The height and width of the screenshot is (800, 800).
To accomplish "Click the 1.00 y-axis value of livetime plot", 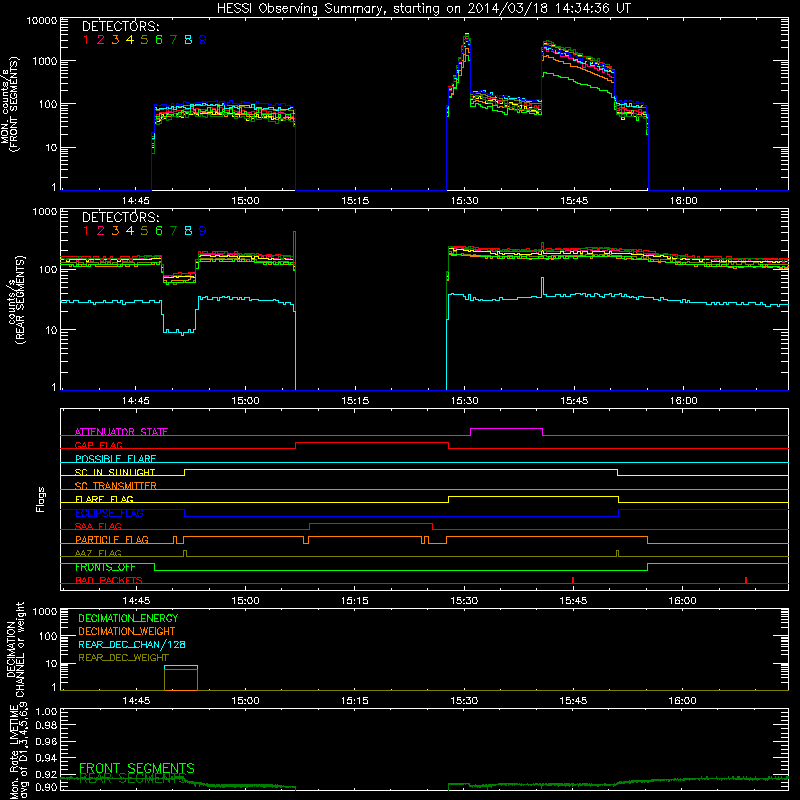I will 46,712.
